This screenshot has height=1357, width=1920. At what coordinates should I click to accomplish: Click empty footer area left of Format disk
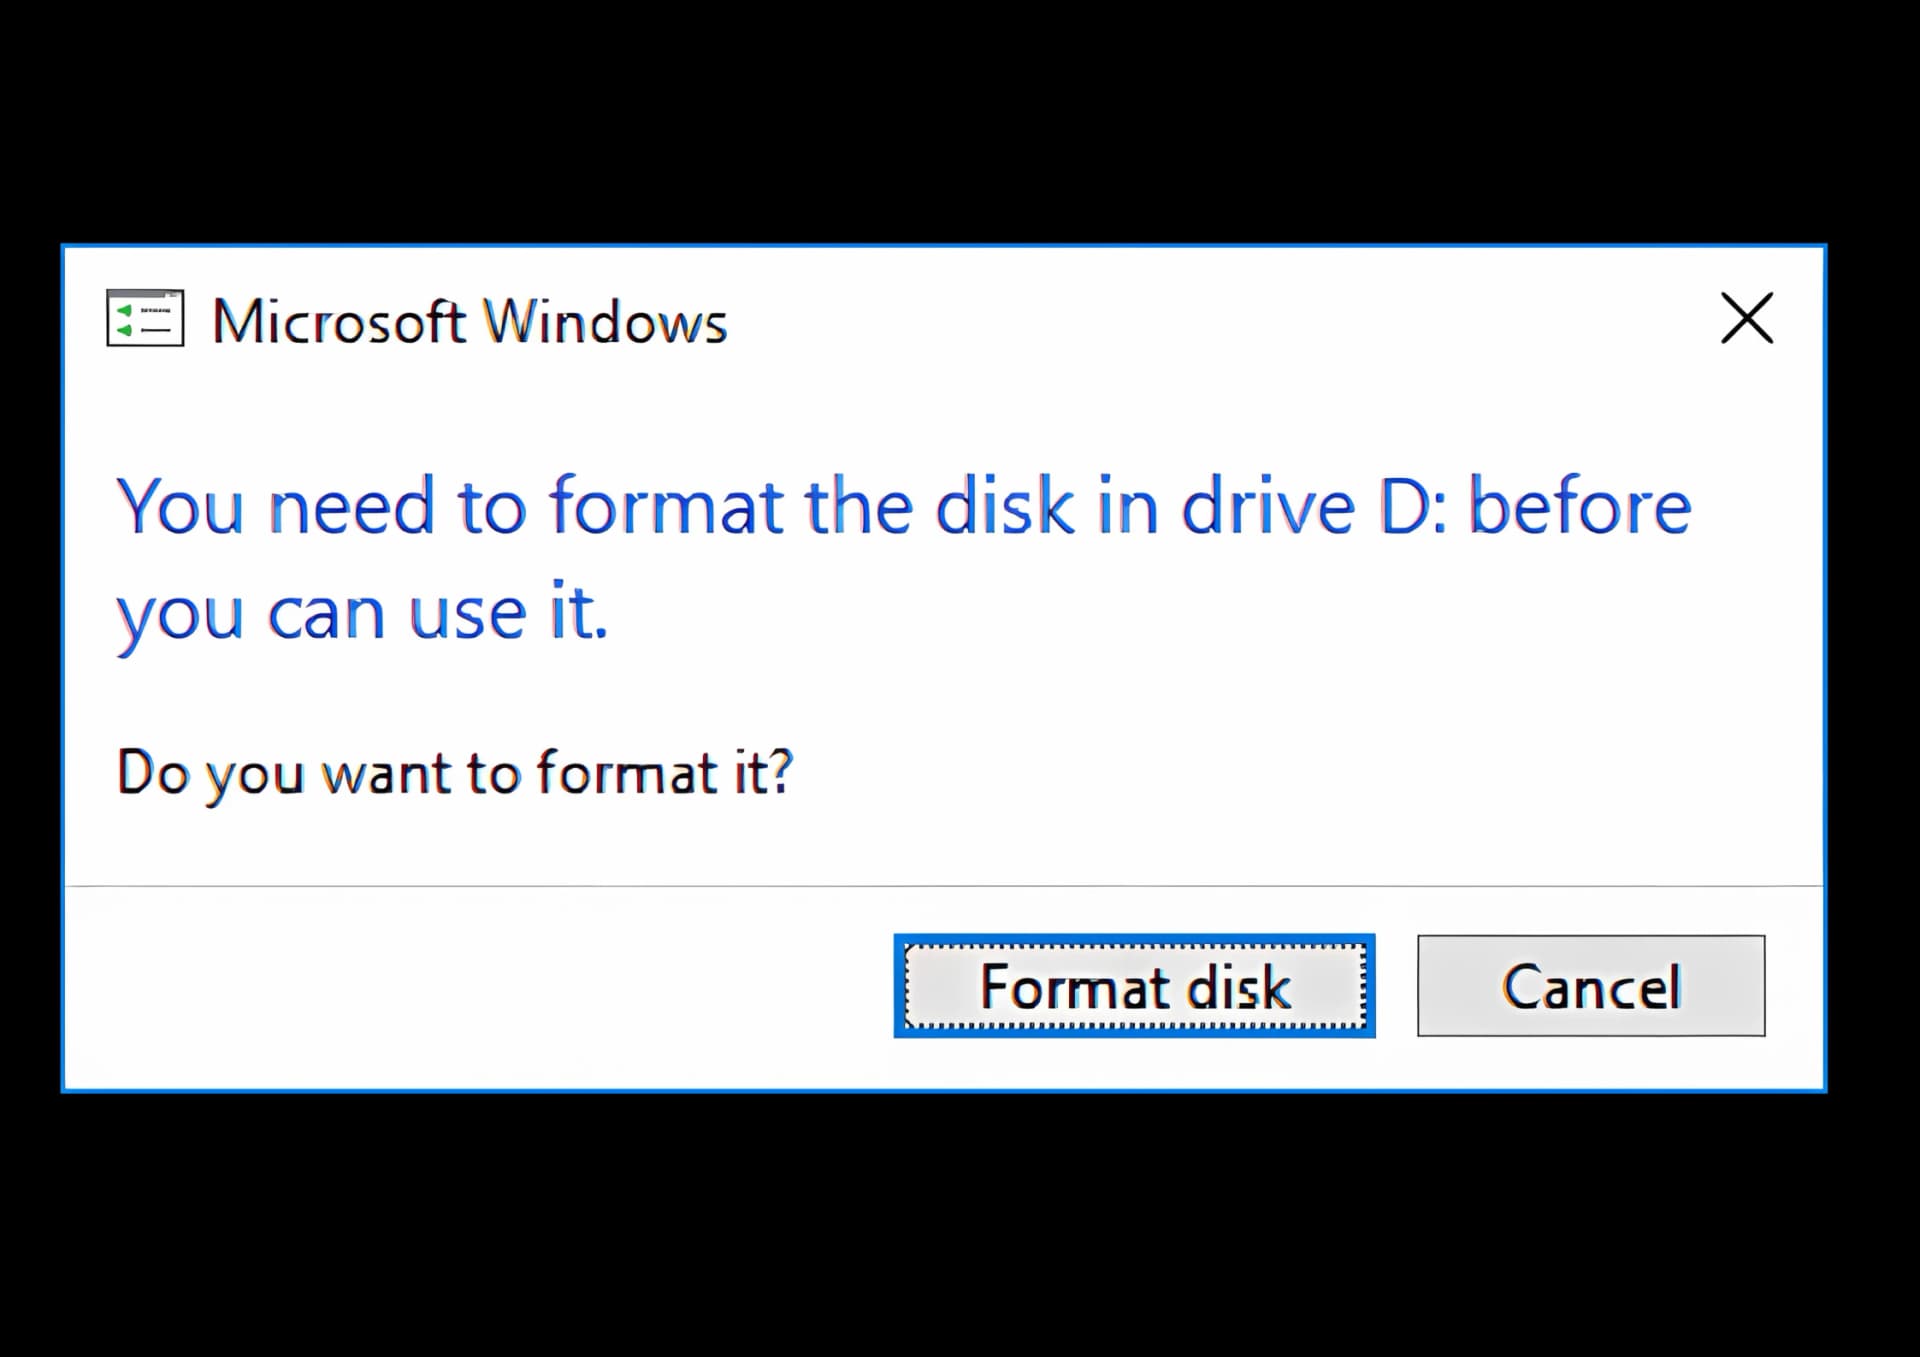click(480, 986)
